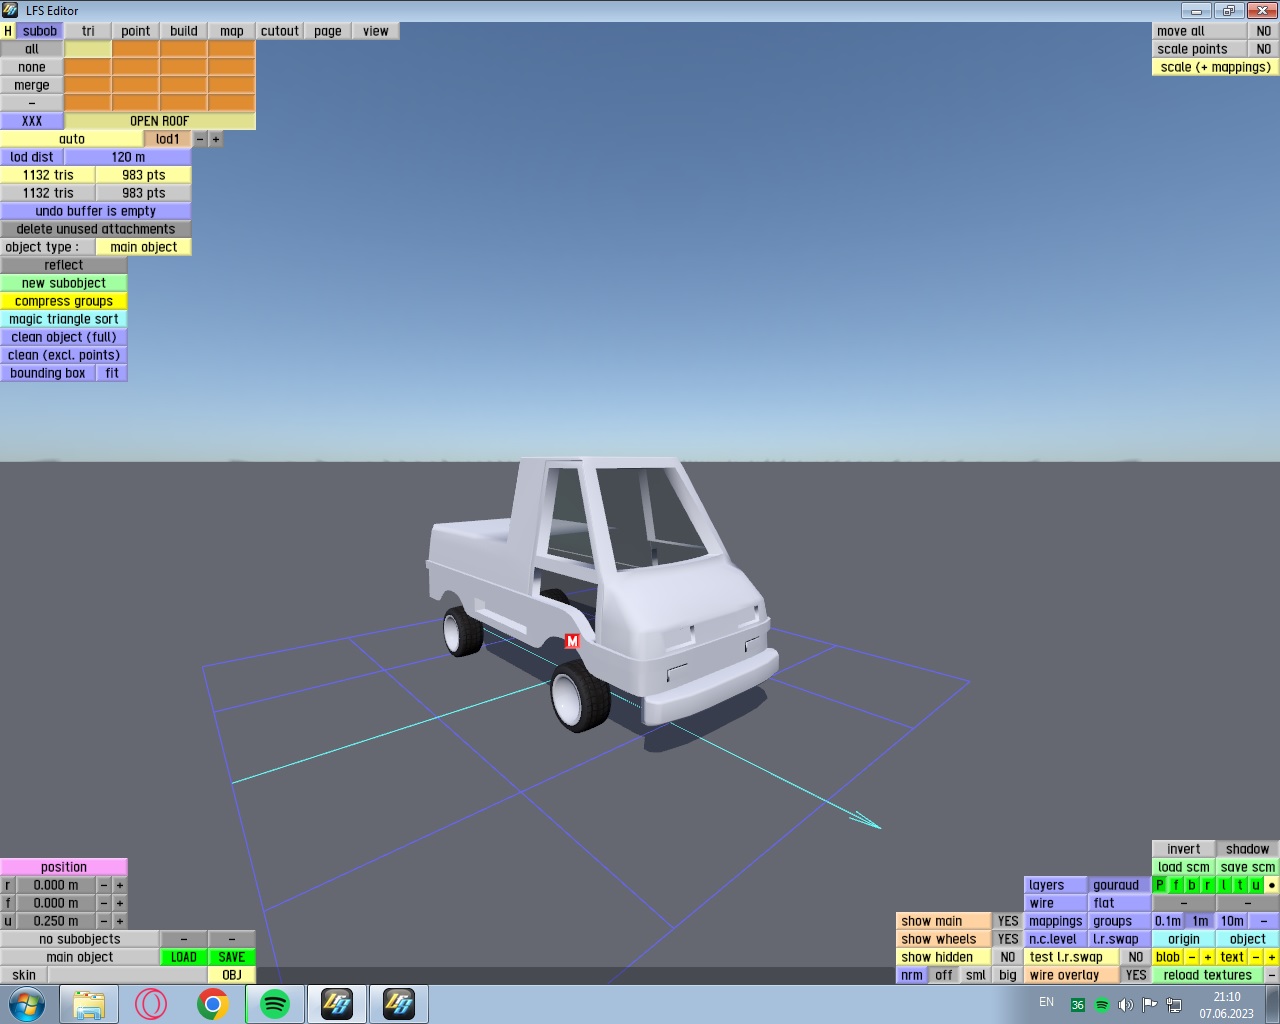Click 'compress groups' button
Viewport: 1280px width, 1024px height.
coord(64,301)
